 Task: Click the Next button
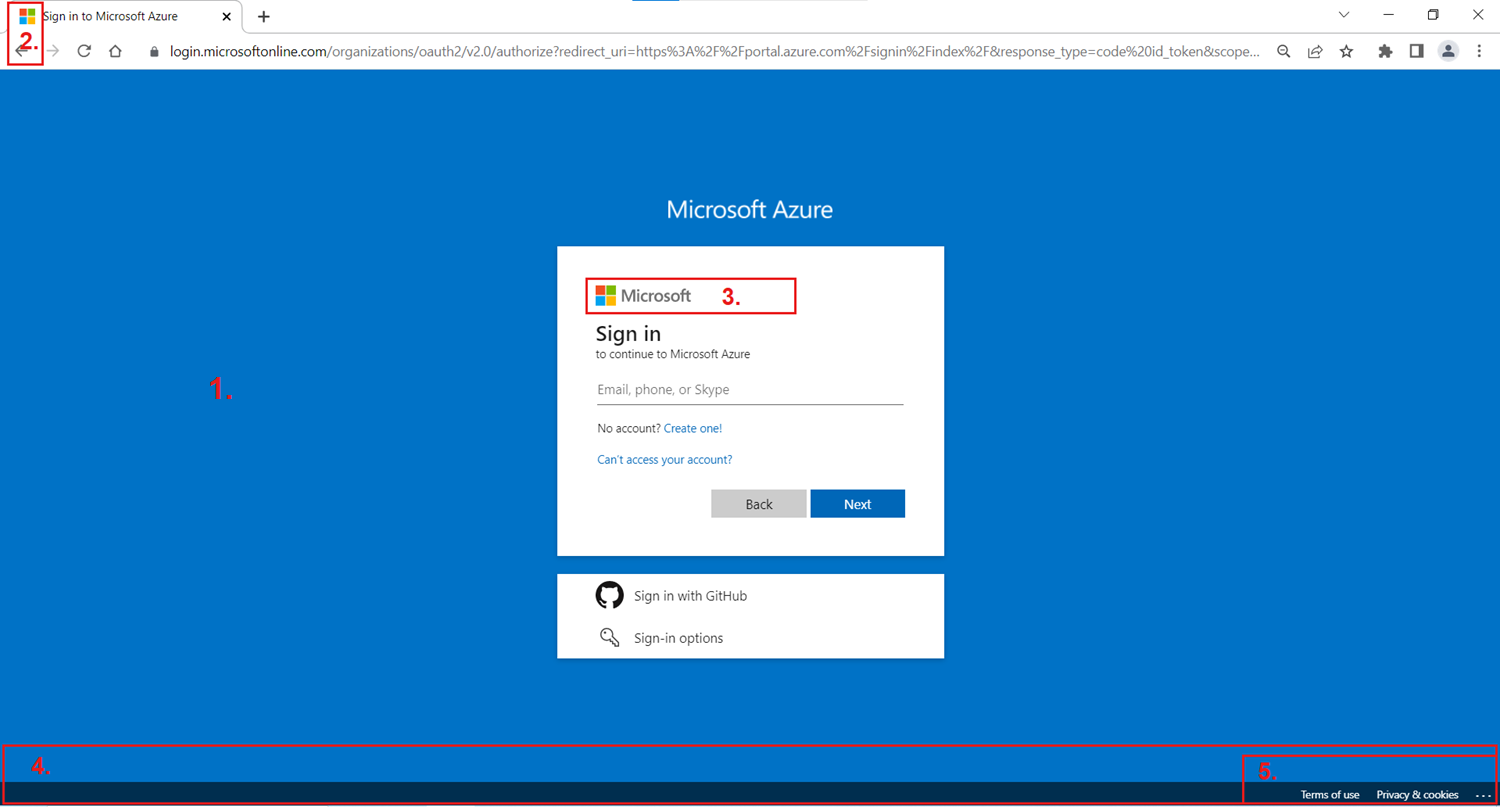tap(857, 503)
